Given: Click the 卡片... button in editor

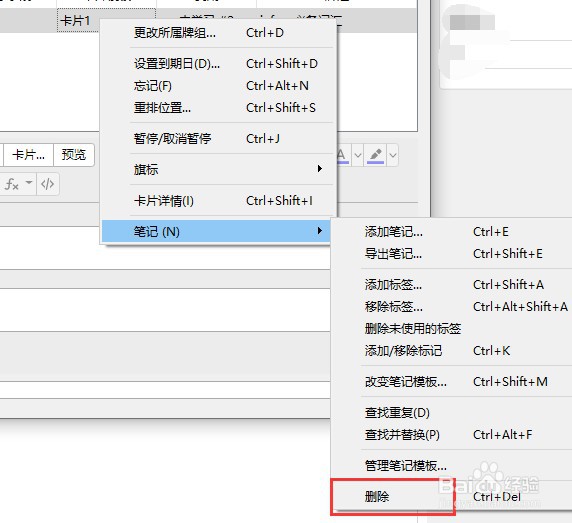Looking at the screenshot, I should click(x=28, y=155).
